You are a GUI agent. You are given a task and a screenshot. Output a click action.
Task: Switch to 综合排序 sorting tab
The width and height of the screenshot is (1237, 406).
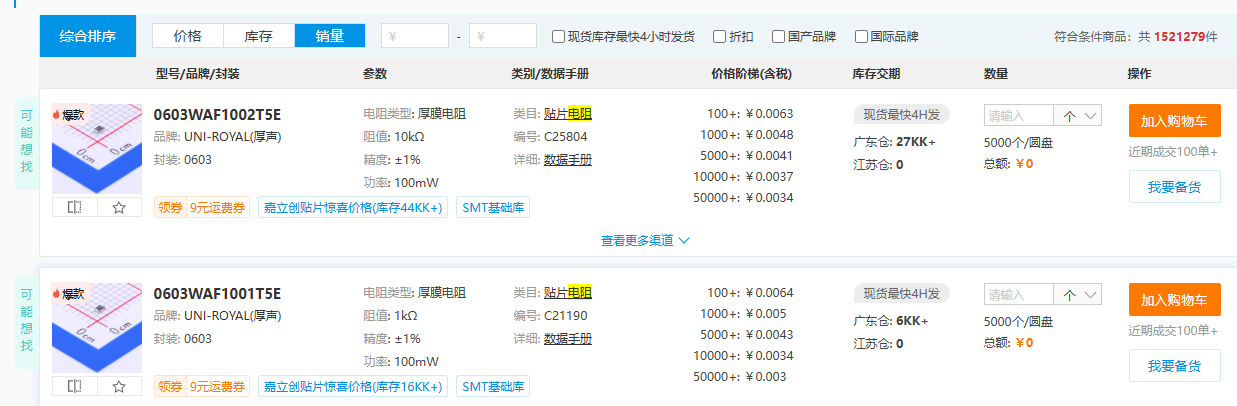point(87,37)
